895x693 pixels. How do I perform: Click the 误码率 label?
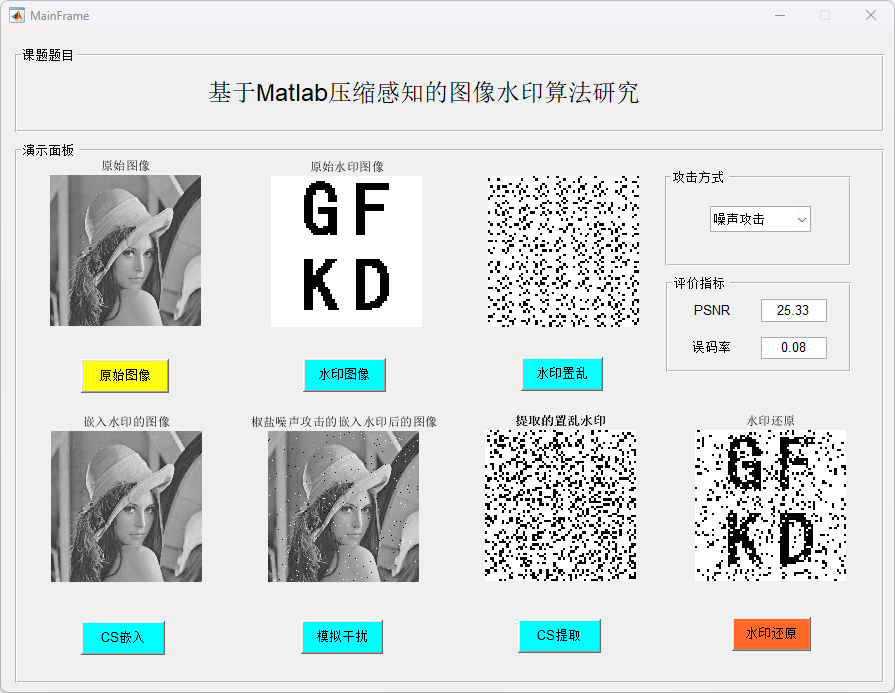click(711, 347)
